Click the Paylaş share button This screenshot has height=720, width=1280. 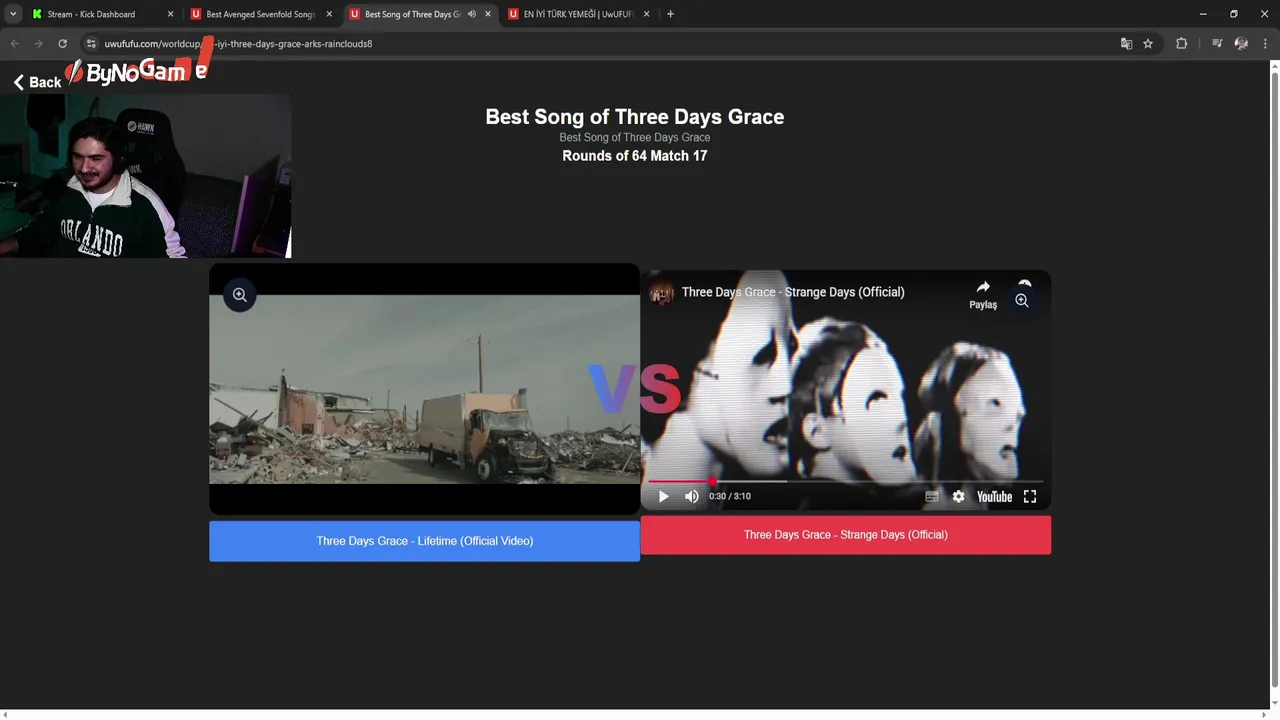983,294
